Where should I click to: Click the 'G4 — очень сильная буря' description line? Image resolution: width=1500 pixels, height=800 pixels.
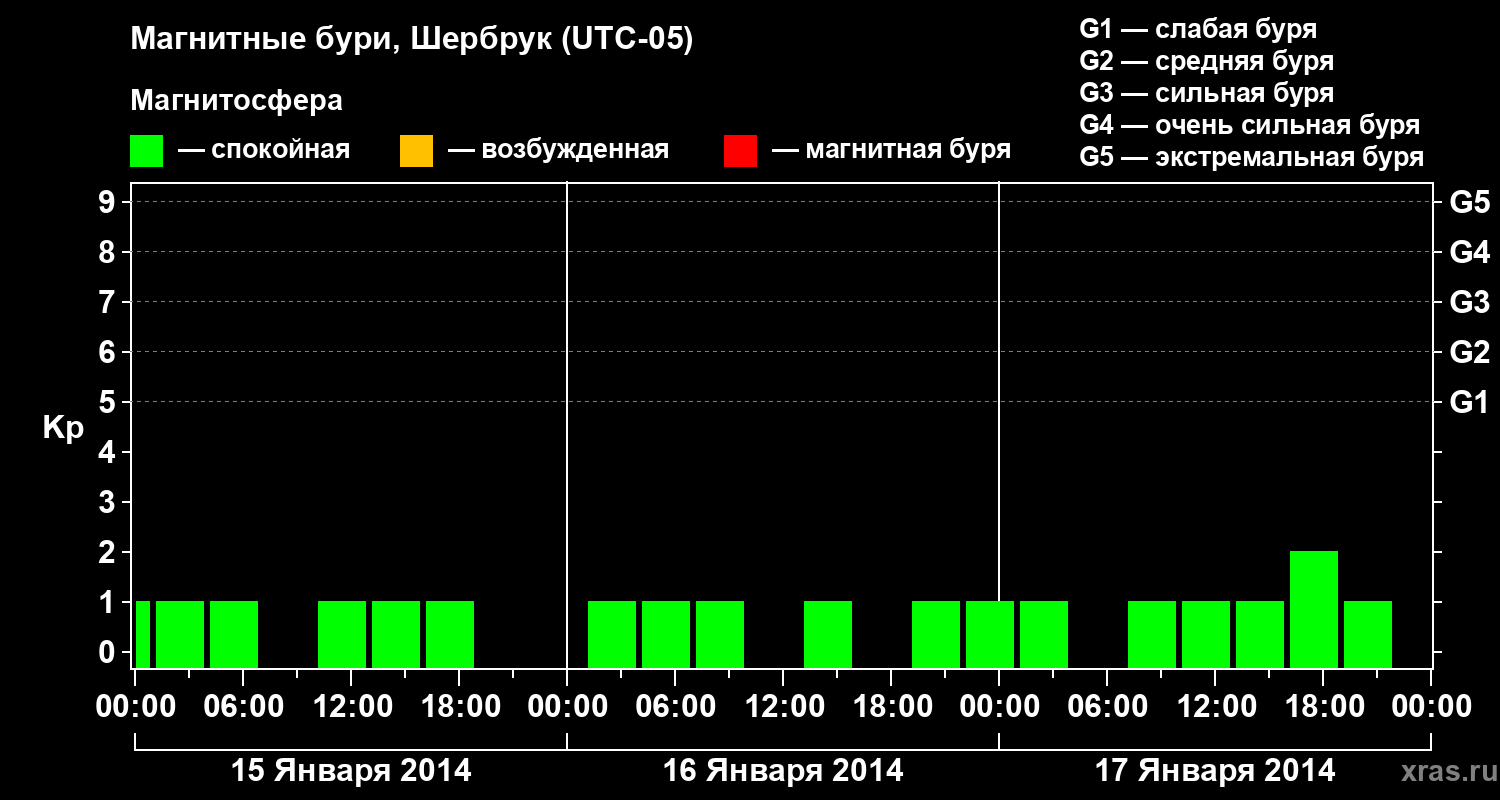[1249, 125]
